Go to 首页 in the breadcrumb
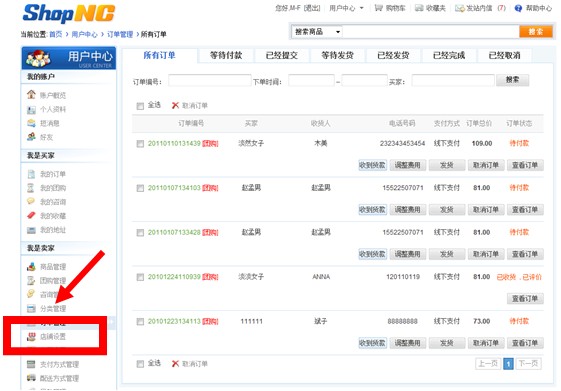This screenshot has height=391, width=561. 56,34
